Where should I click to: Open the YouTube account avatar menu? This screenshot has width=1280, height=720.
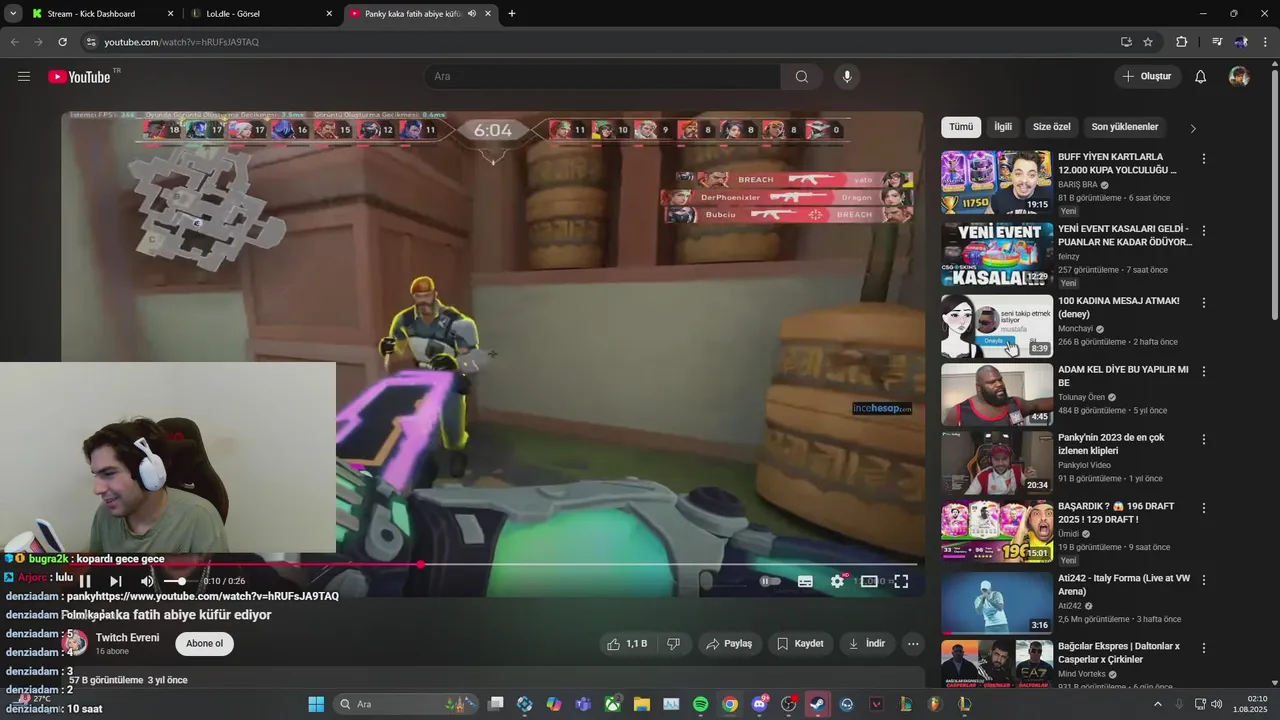[1239, 77]
